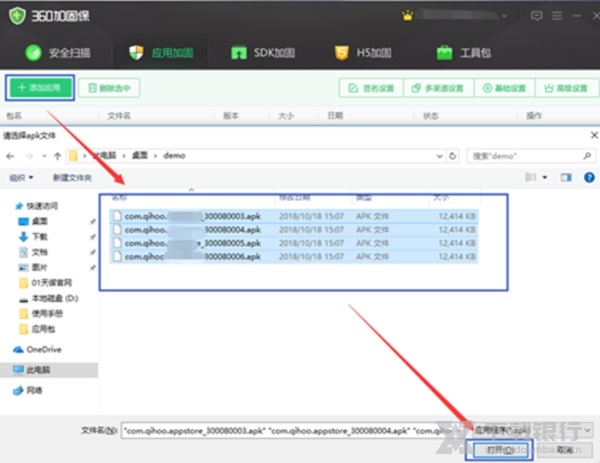Go up one folder level
This screenshot has width=600, height=463.
tap(57, 156)
